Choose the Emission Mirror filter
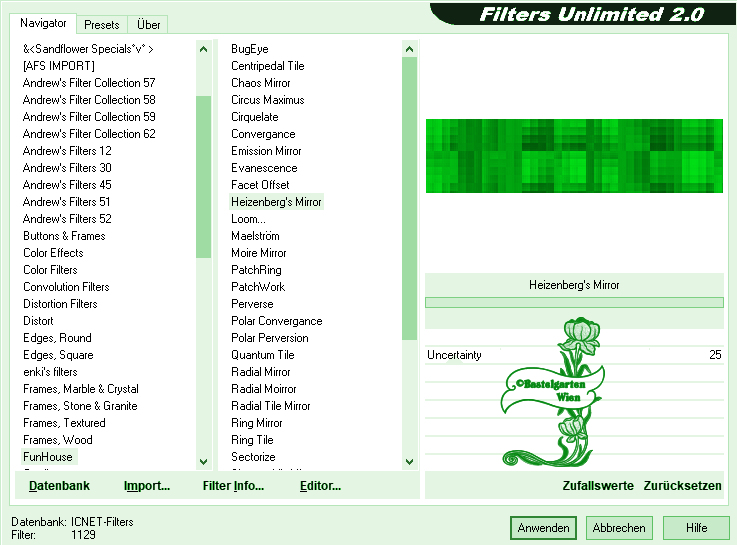 tap(266, 151)
